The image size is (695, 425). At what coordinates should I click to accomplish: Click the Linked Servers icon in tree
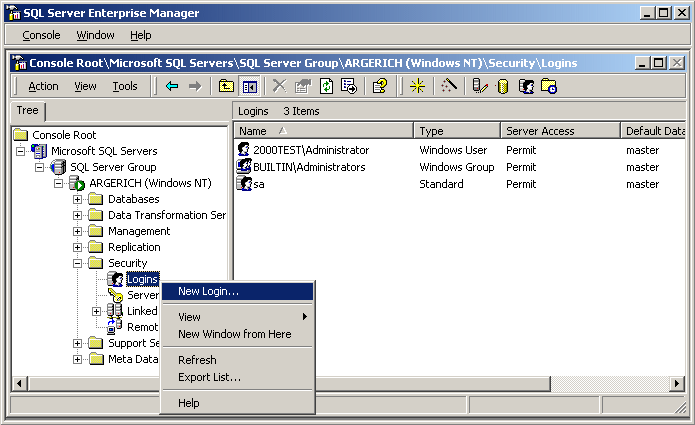[115, 311]
